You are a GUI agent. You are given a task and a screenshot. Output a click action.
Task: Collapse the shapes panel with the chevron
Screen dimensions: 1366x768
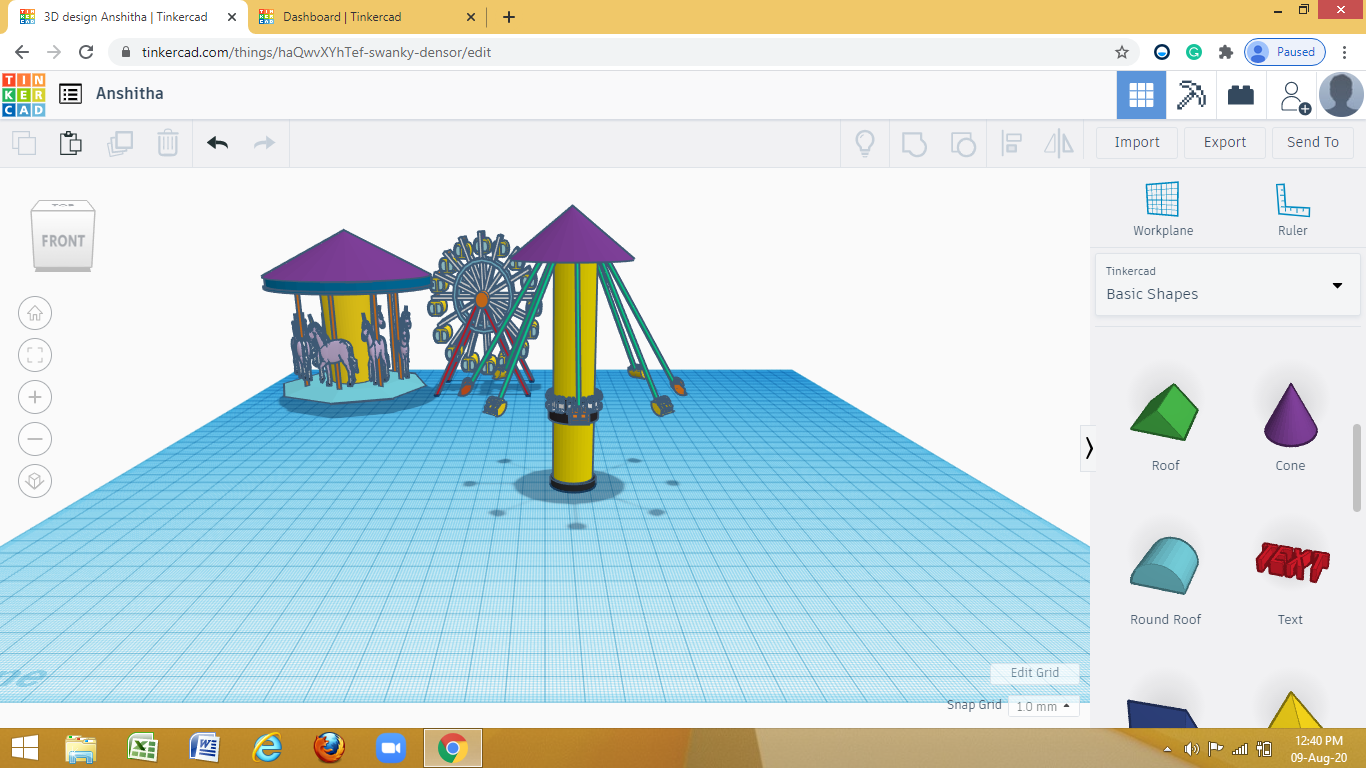point(1089,448)
